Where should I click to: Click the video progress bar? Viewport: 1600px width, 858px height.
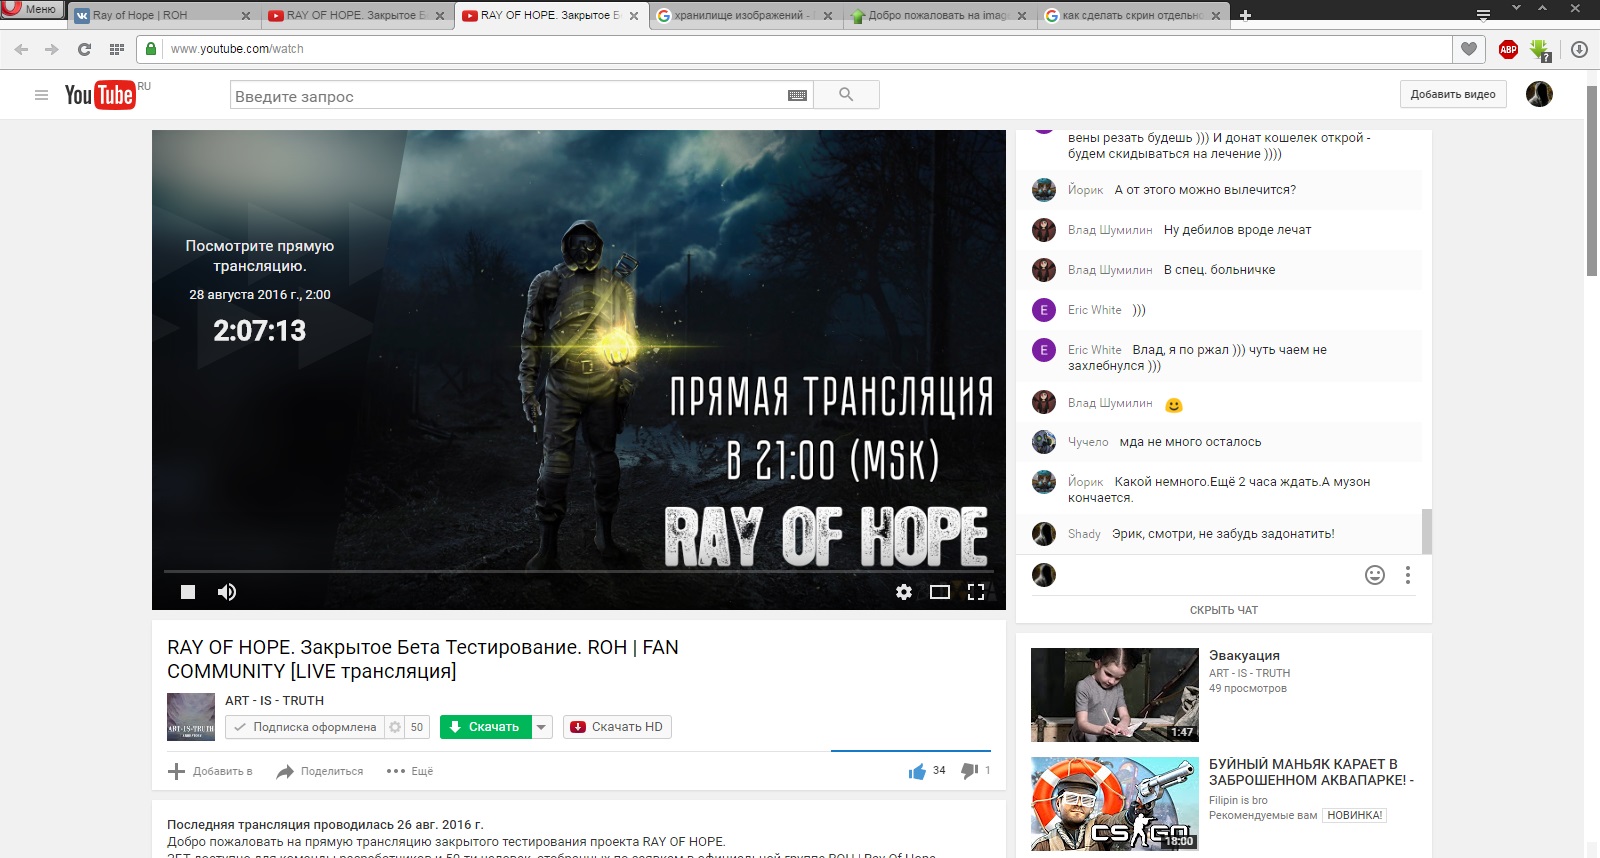[x=579, y=571]
